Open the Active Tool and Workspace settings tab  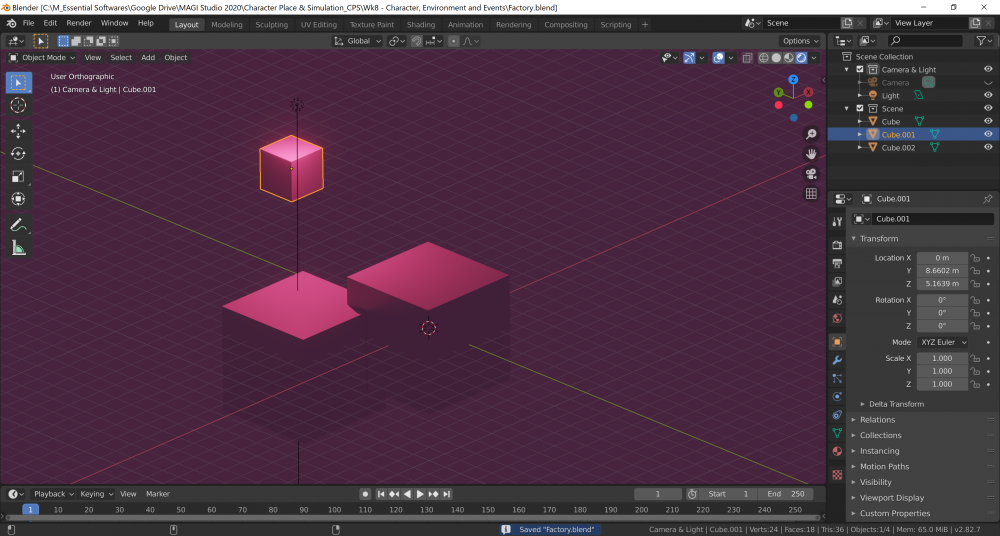click(x=837, y=221)
